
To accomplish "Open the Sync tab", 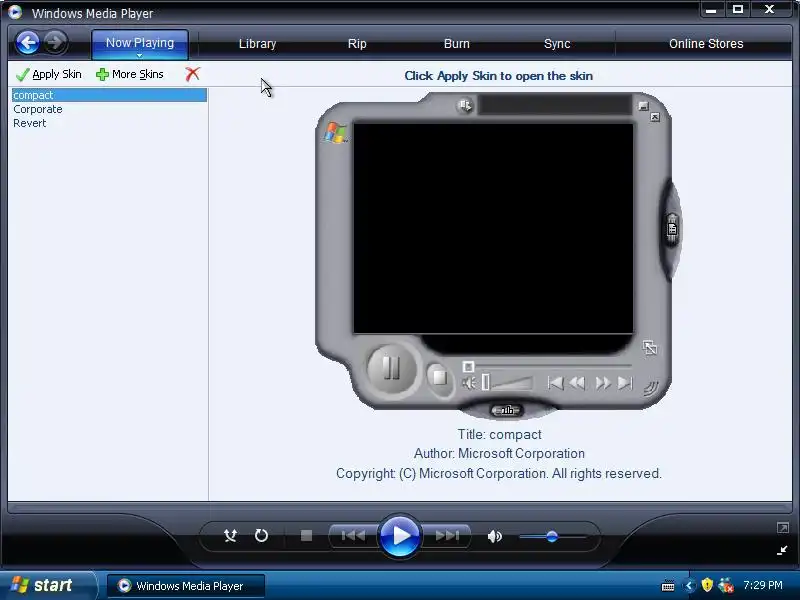I will click(557, 44).
